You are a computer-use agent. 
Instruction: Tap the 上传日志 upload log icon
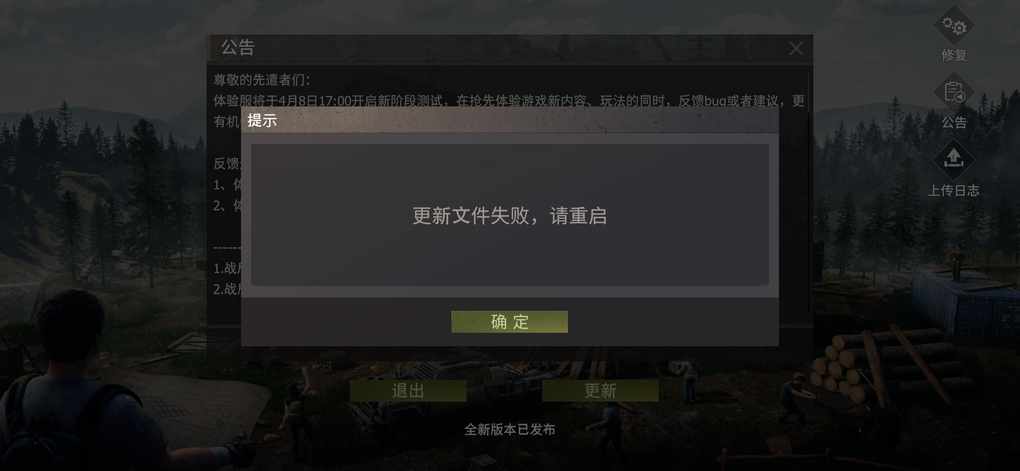(x=954, y=159)
